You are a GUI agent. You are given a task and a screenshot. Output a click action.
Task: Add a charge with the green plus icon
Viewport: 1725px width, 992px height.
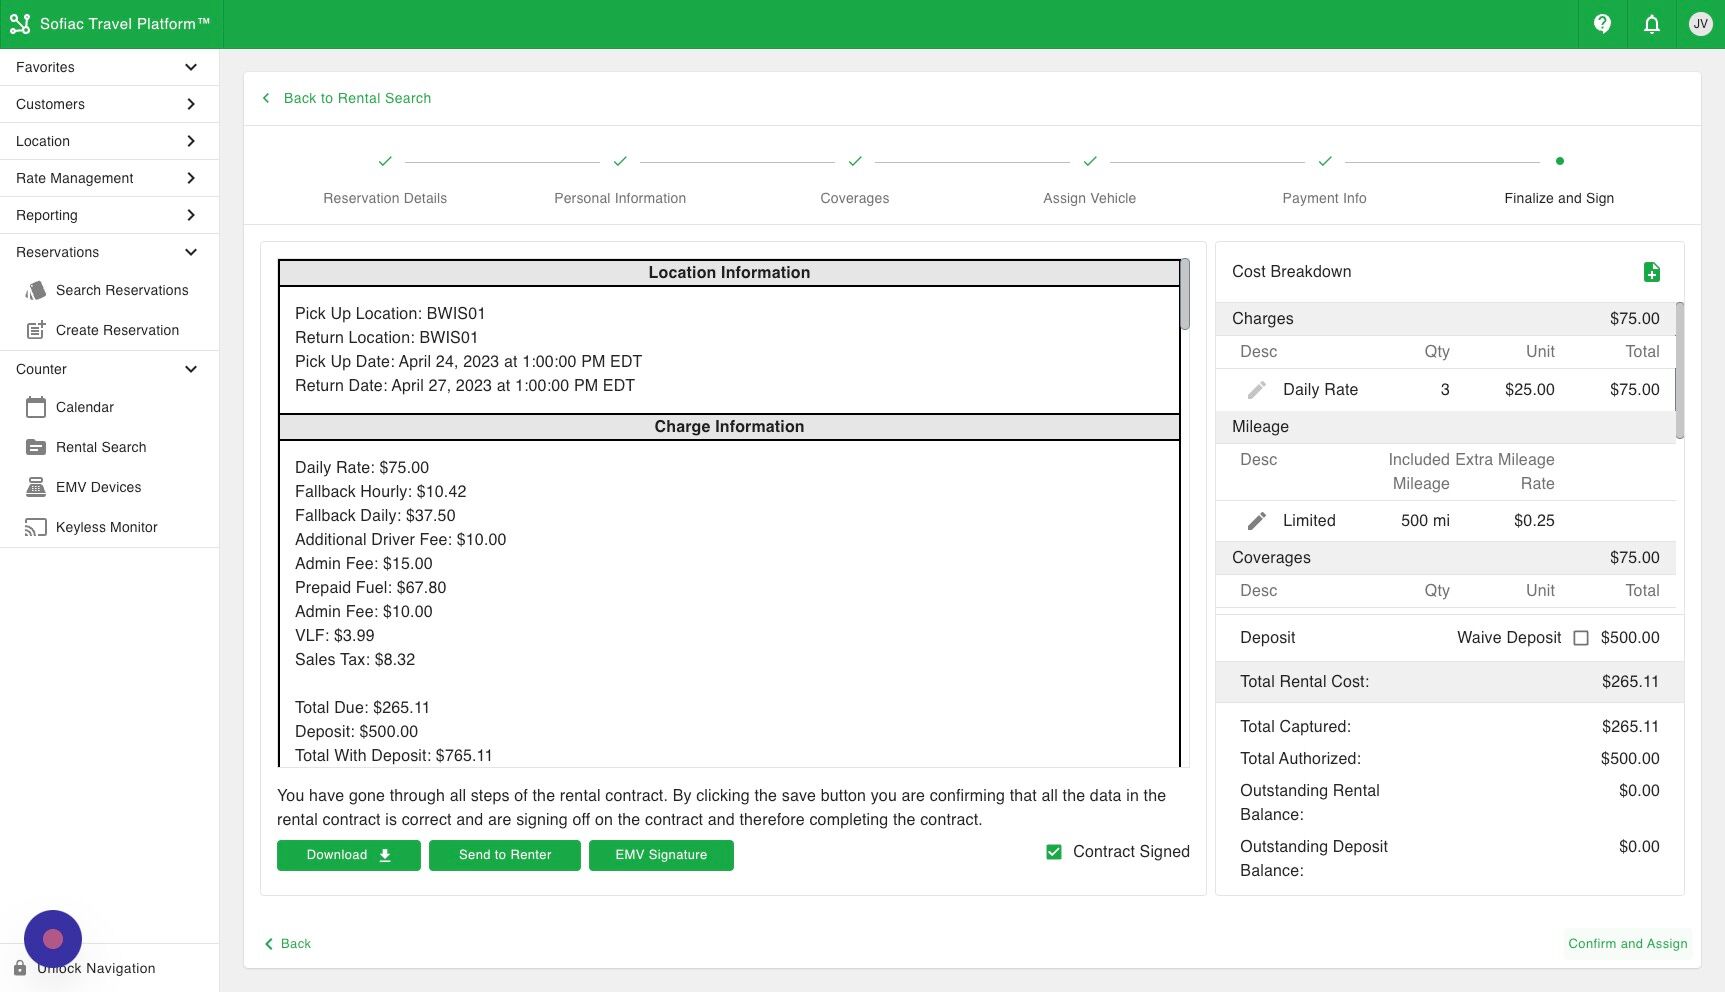pos(1652,271)
